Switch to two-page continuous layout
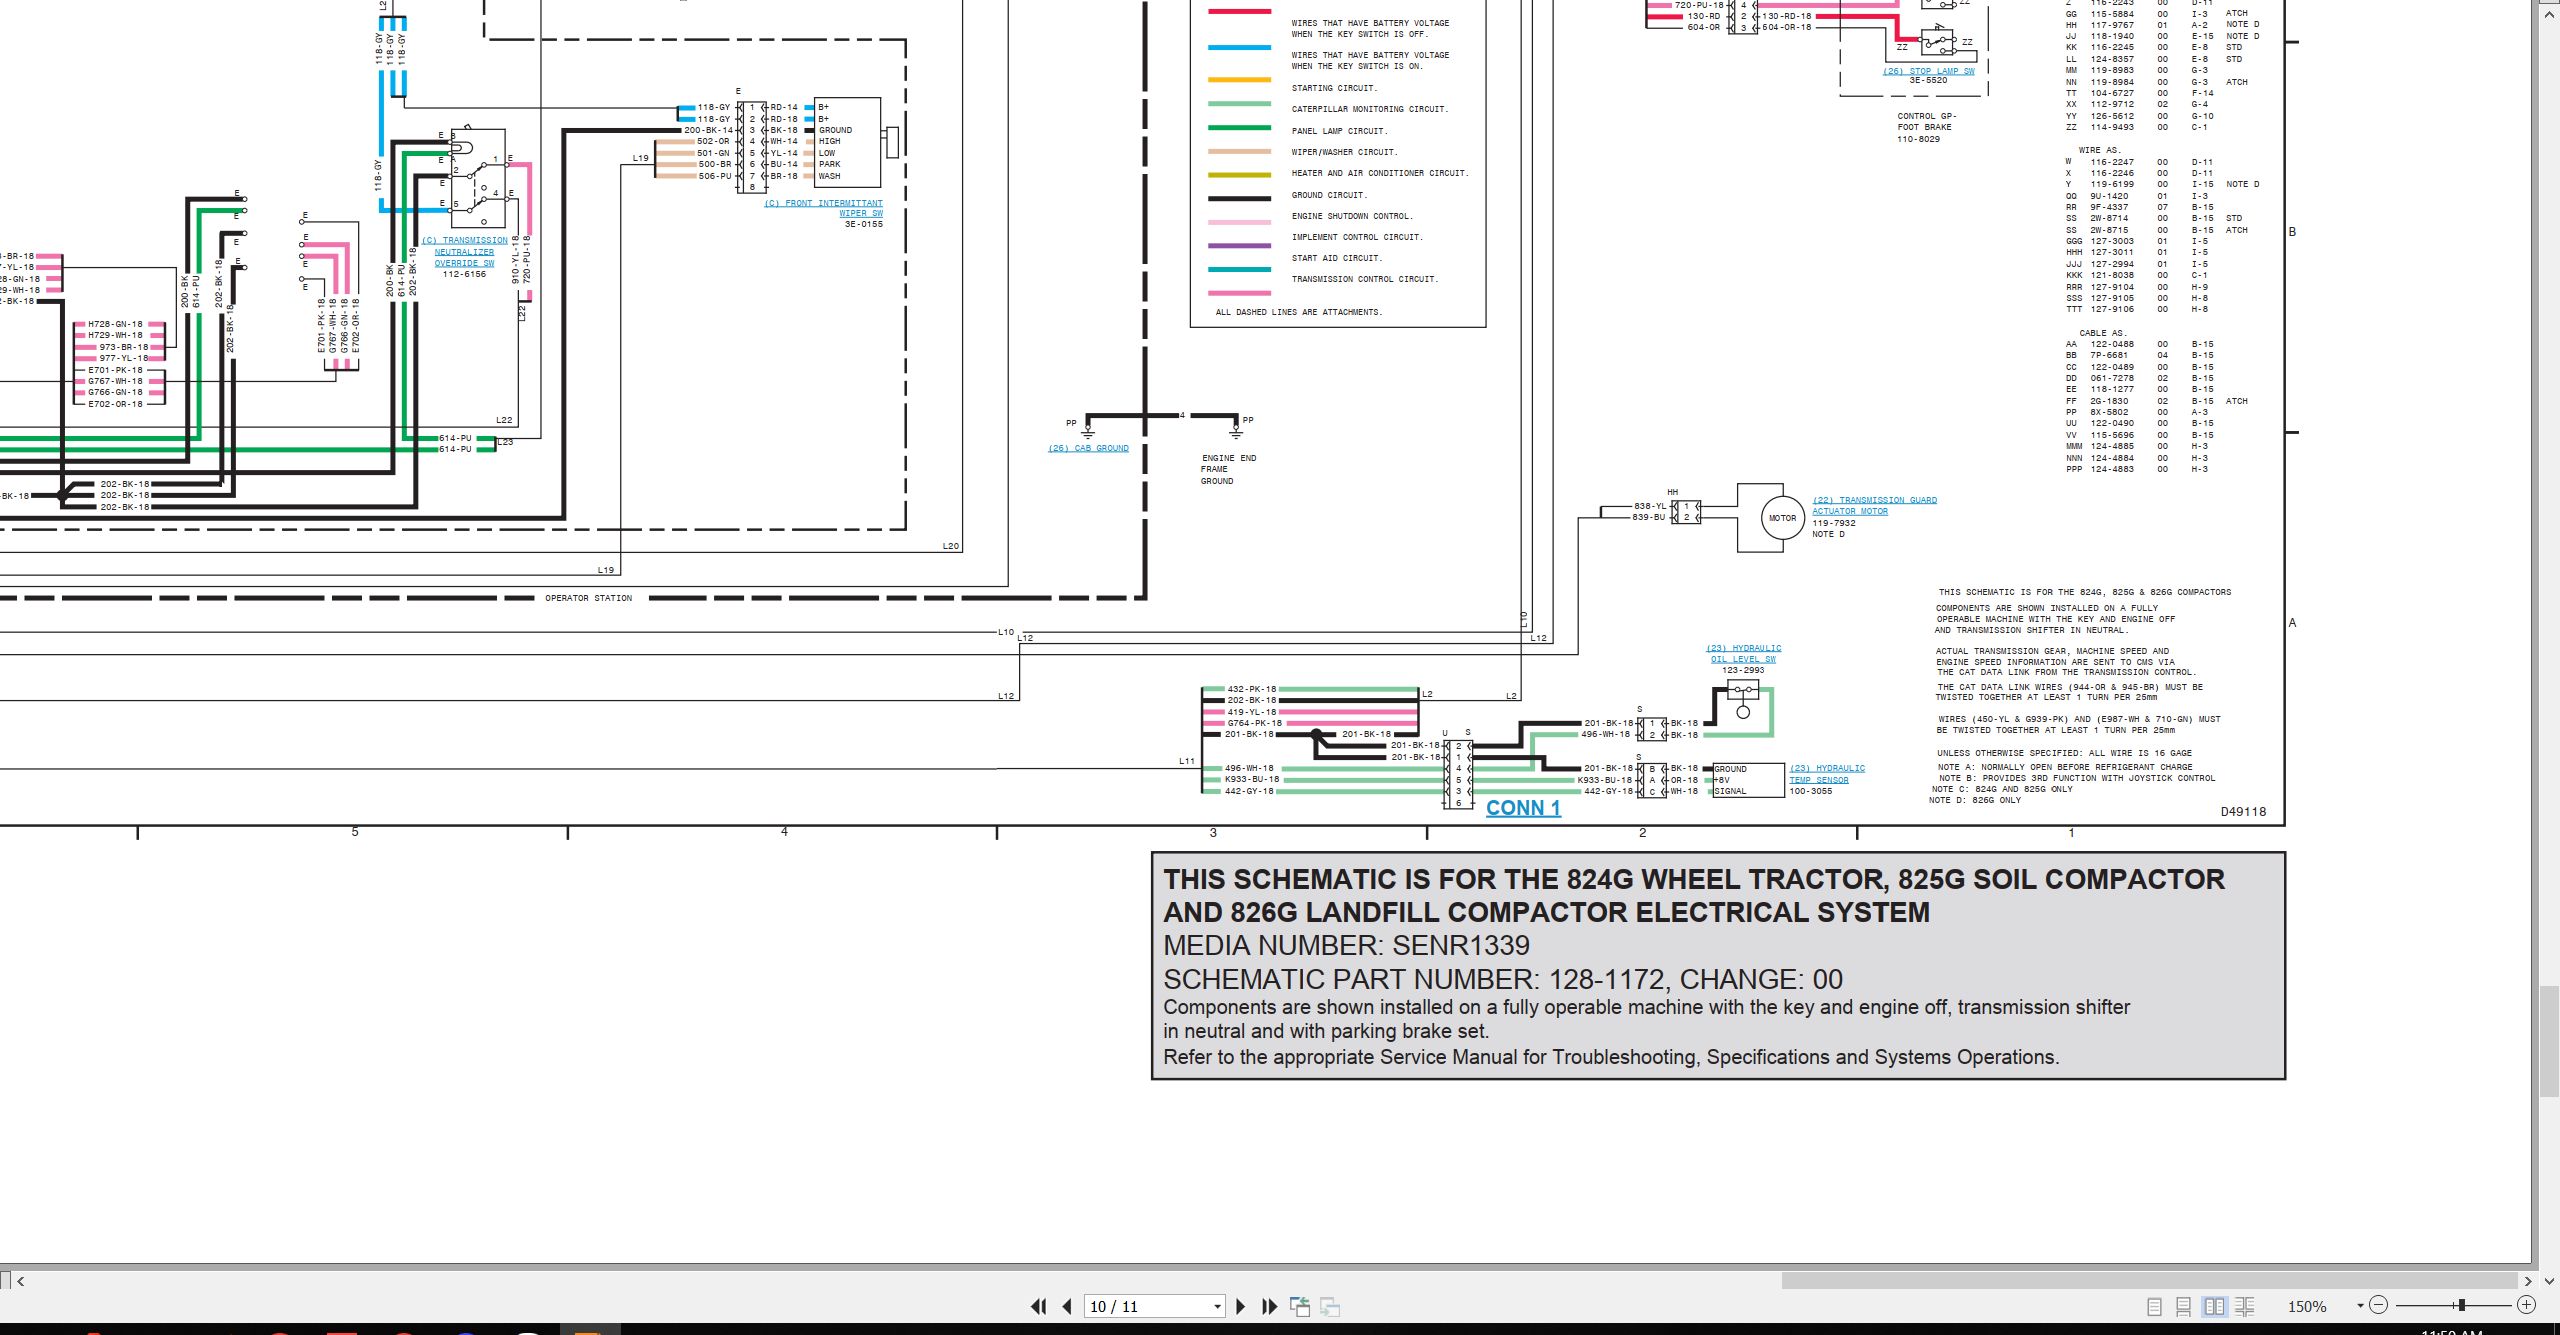The image size is (2560, 1335). [x=2245, y=1306]
